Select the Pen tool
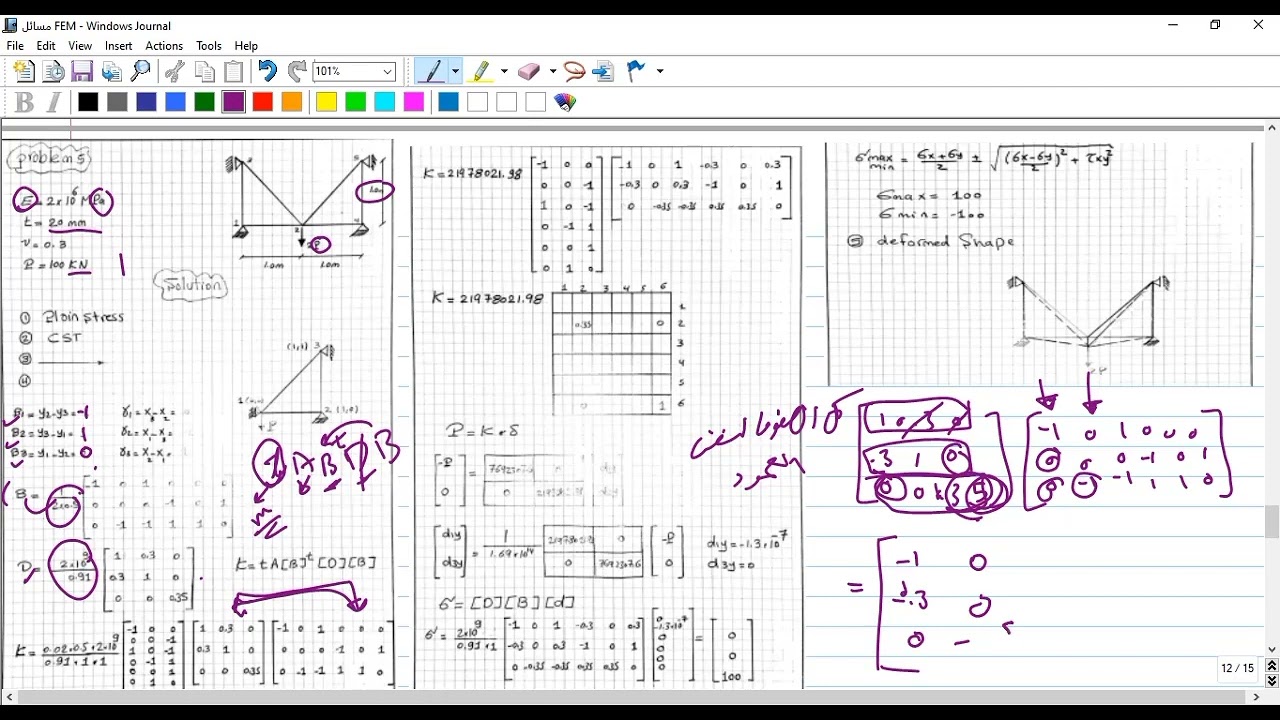Viewport: 1280px width, 720px height. (432, 71)
